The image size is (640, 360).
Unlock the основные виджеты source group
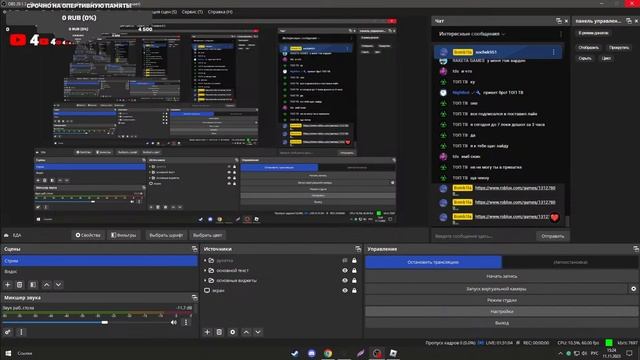click(x=354, y=280)
